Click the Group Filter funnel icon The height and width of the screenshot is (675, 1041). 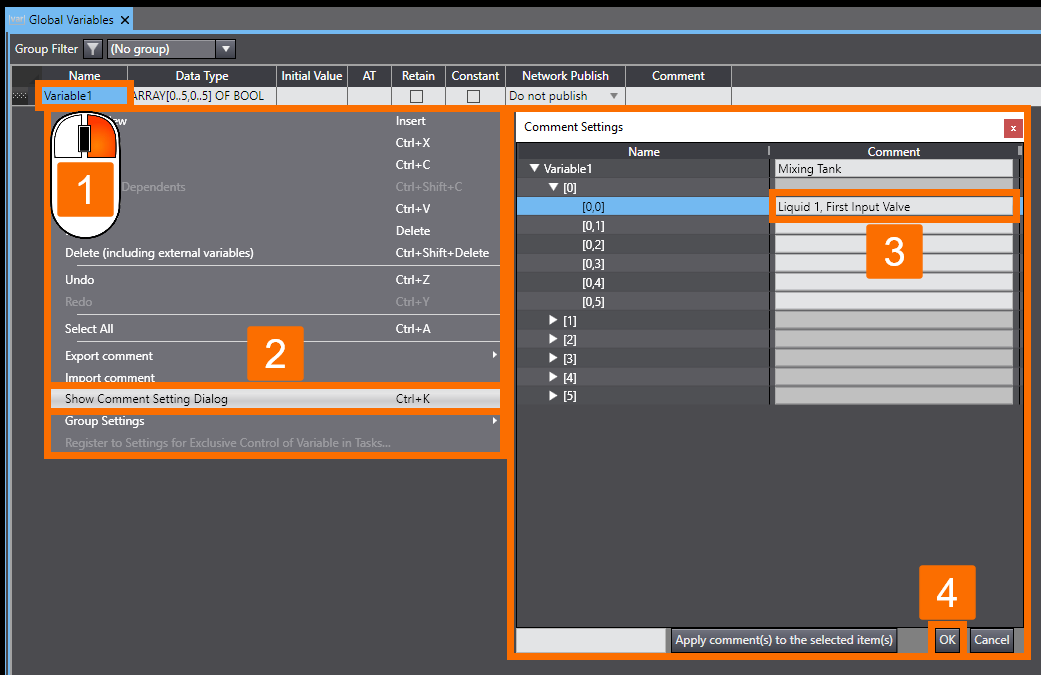[91, 48]
